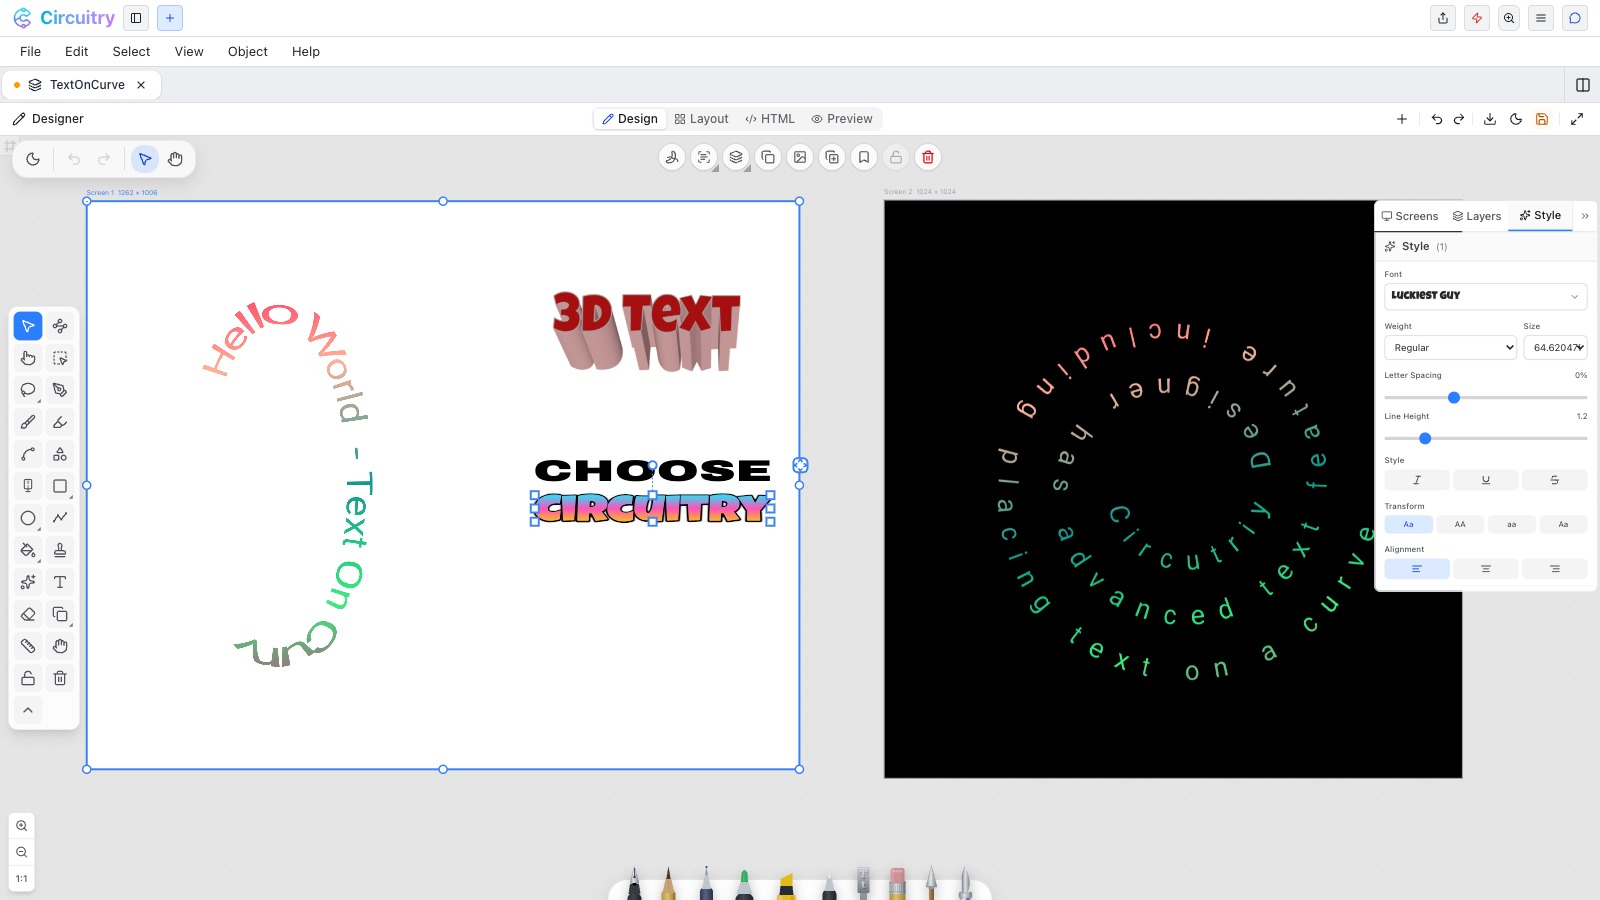Select the lasso tool

coord(28,390)
